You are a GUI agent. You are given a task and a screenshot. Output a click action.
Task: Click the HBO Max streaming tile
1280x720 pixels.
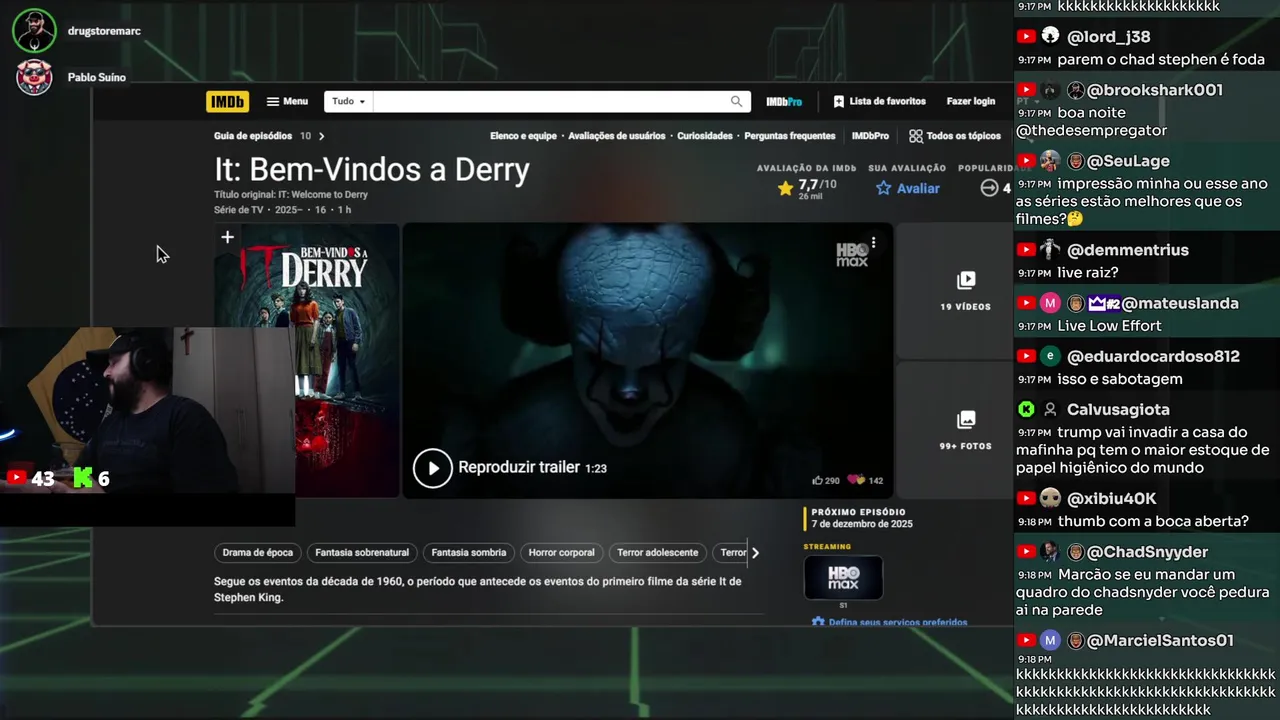(843, 578)
